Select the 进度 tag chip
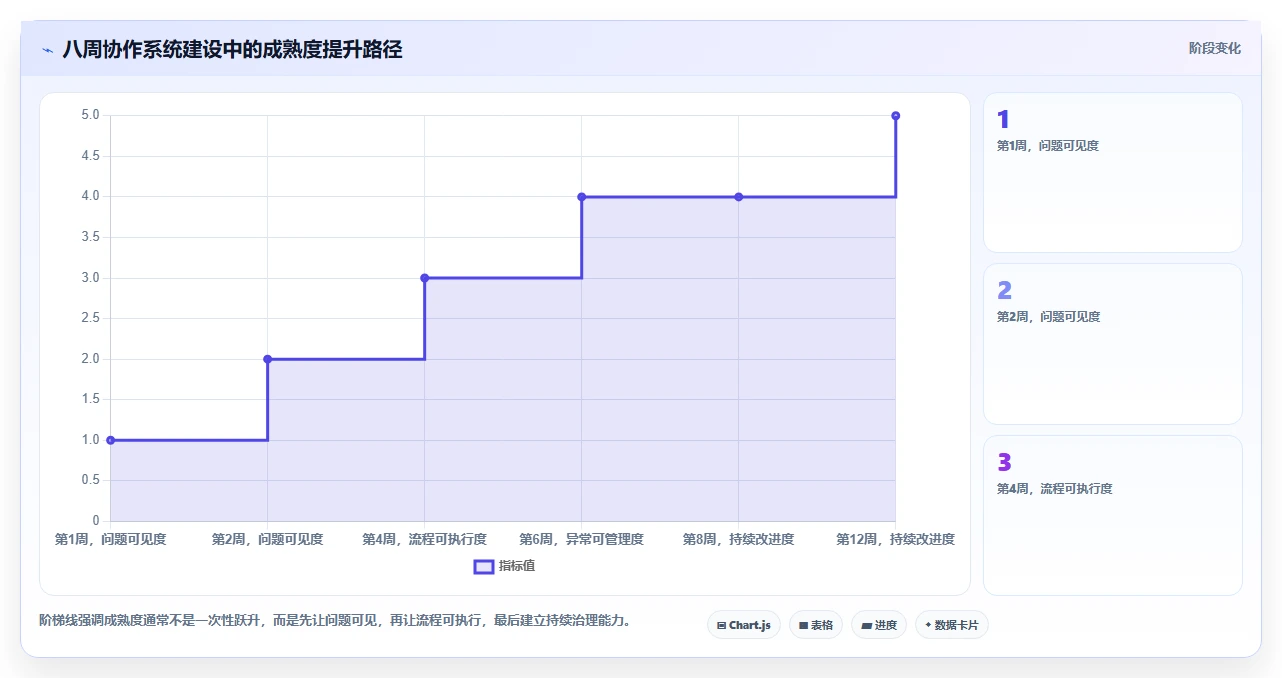 pos(879,625)
